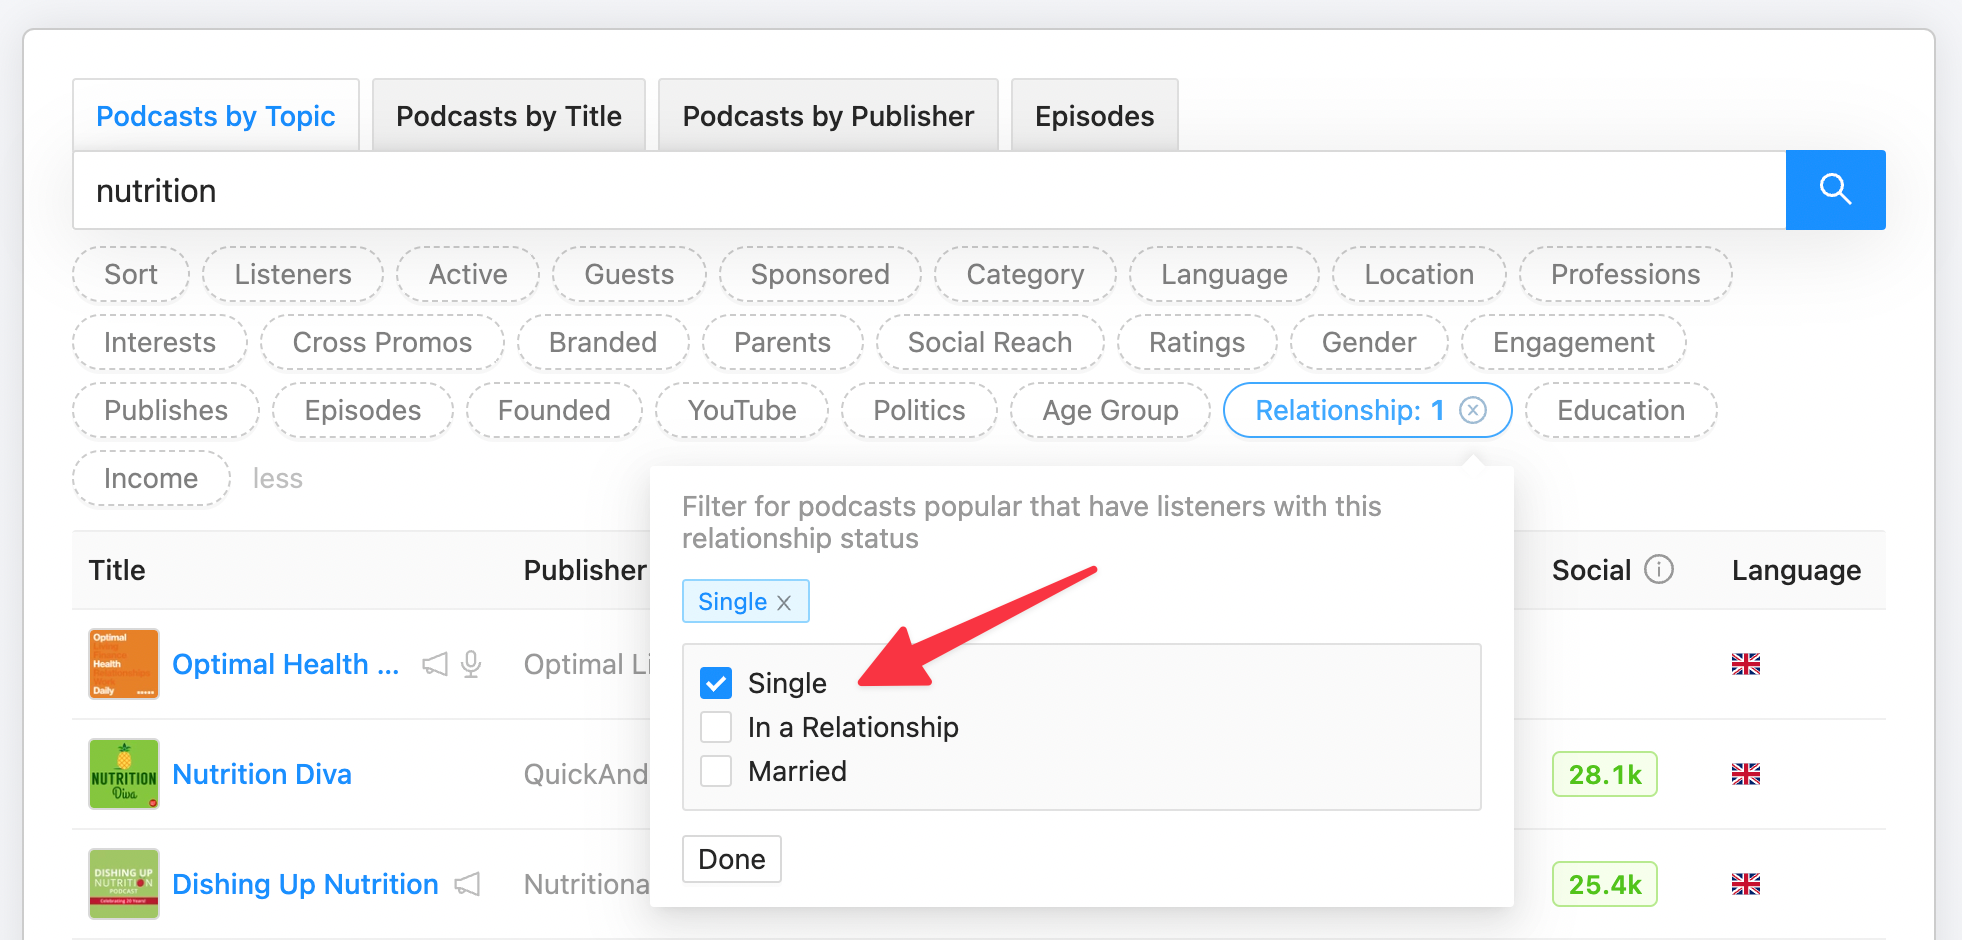The width and height of the screenshot is (1962, 940).
Task: Click the microphone icon next to Optimal Health
Action: (x=472, y=664)
